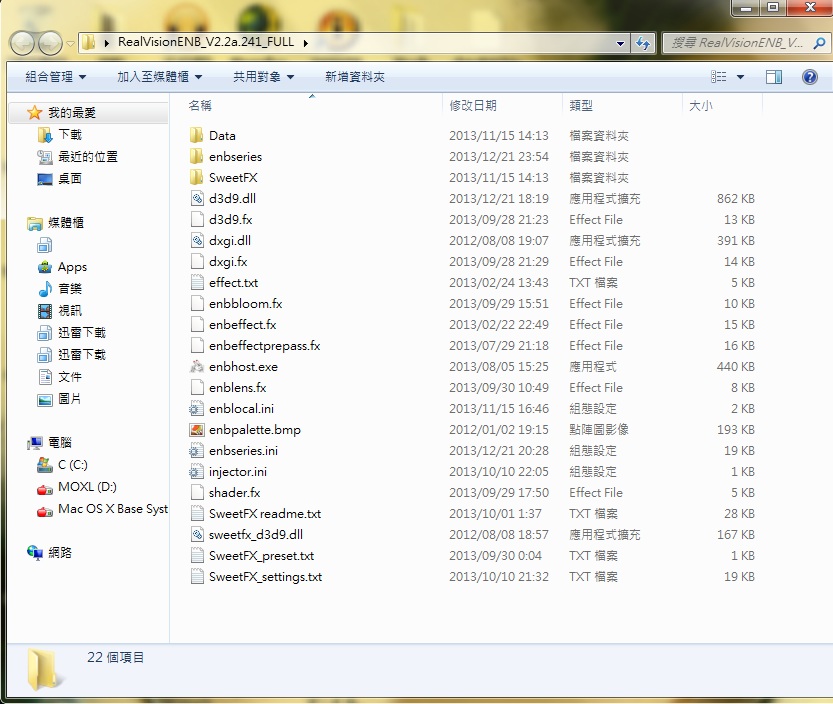The height and width of the screenshot is (704, 833).
Task: Select the injector.ini settings icon
Action: (x=197, y=471)
